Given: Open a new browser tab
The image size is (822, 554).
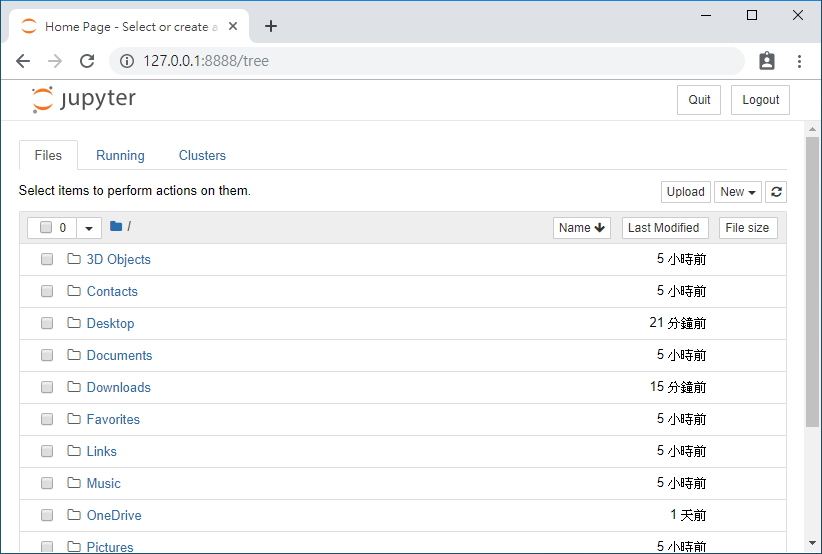Looking at the screenshot, I should pyautogui.click(x=271, y=26).
